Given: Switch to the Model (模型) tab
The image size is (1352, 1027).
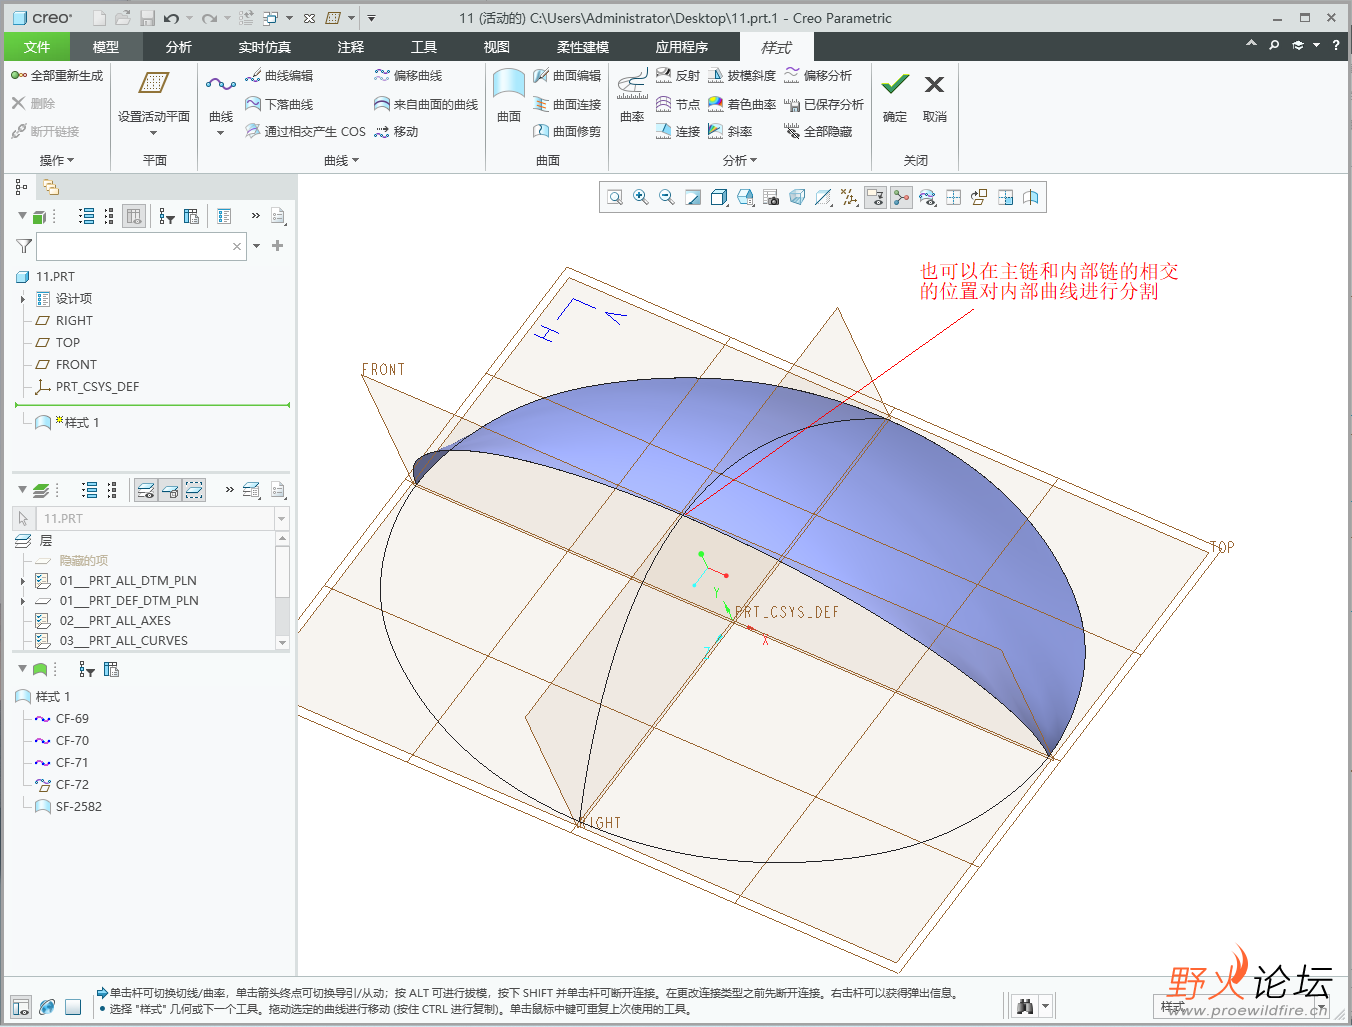Looking at the screenshot, I should [x=105, y=47].
